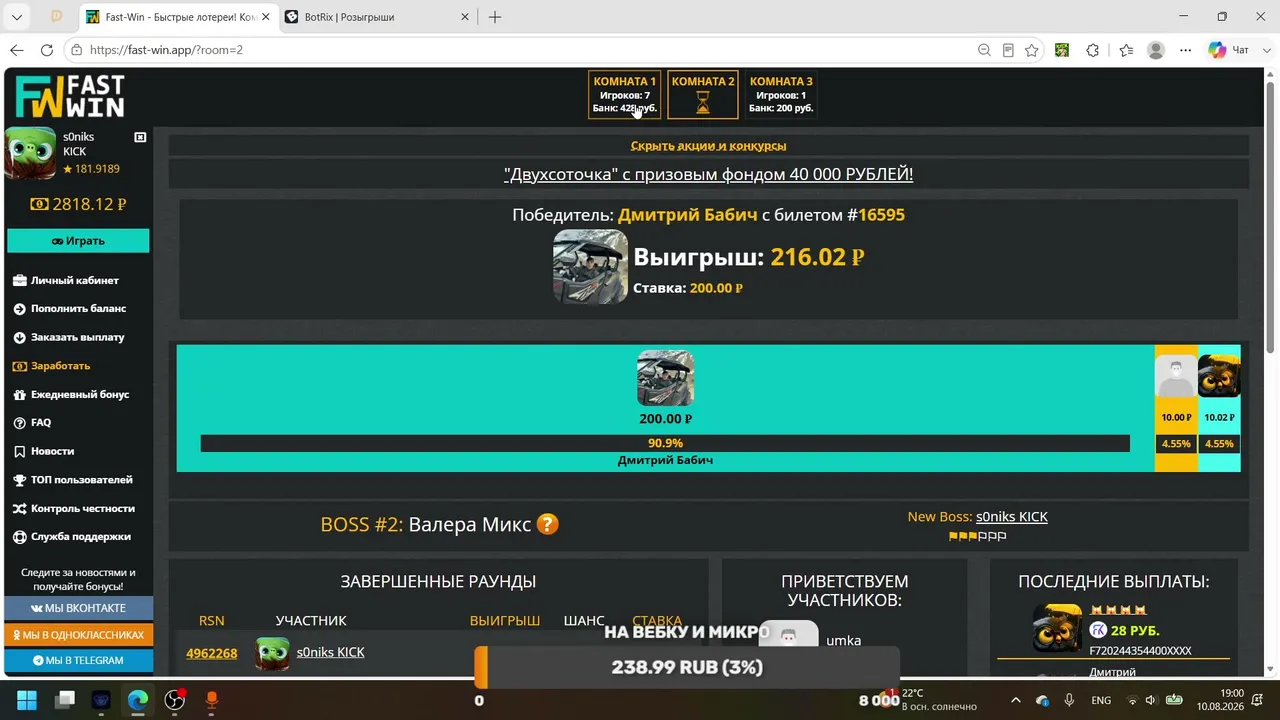Open the tab search dropdown
The width and height of the screenshot is (1280, 720).
[x=16, y=17]
